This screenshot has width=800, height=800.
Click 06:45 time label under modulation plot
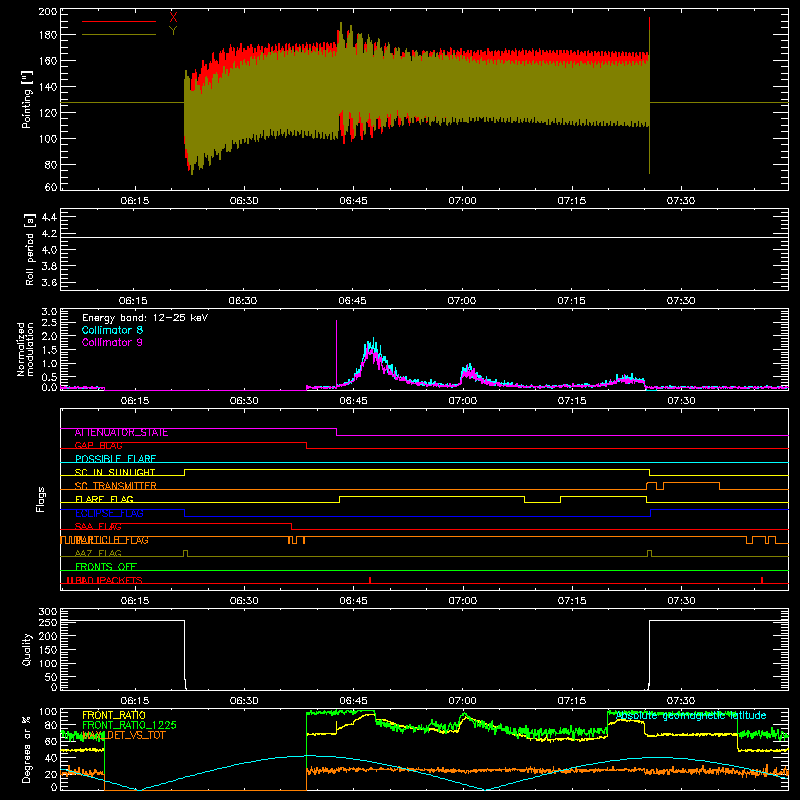click(353, 401)
